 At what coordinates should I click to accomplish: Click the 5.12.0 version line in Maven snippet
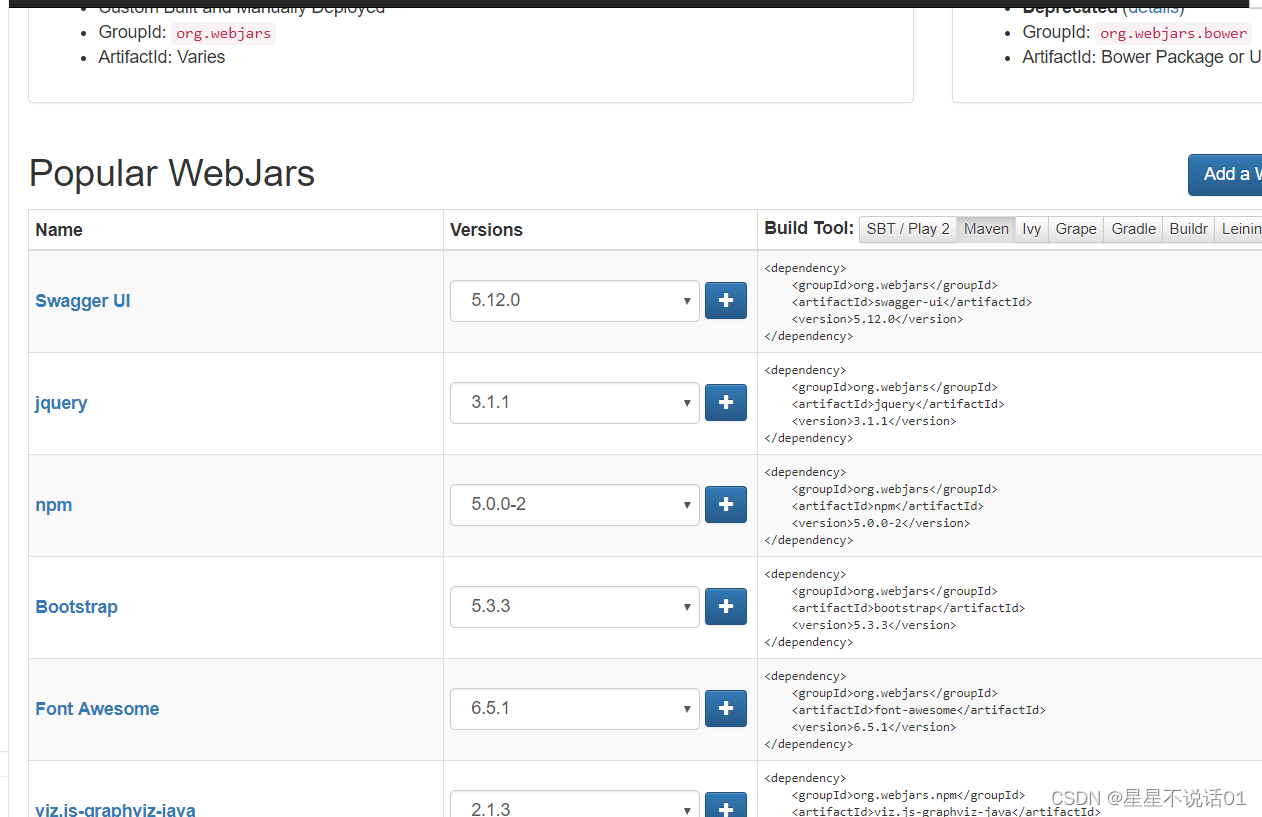click(877, 319)
